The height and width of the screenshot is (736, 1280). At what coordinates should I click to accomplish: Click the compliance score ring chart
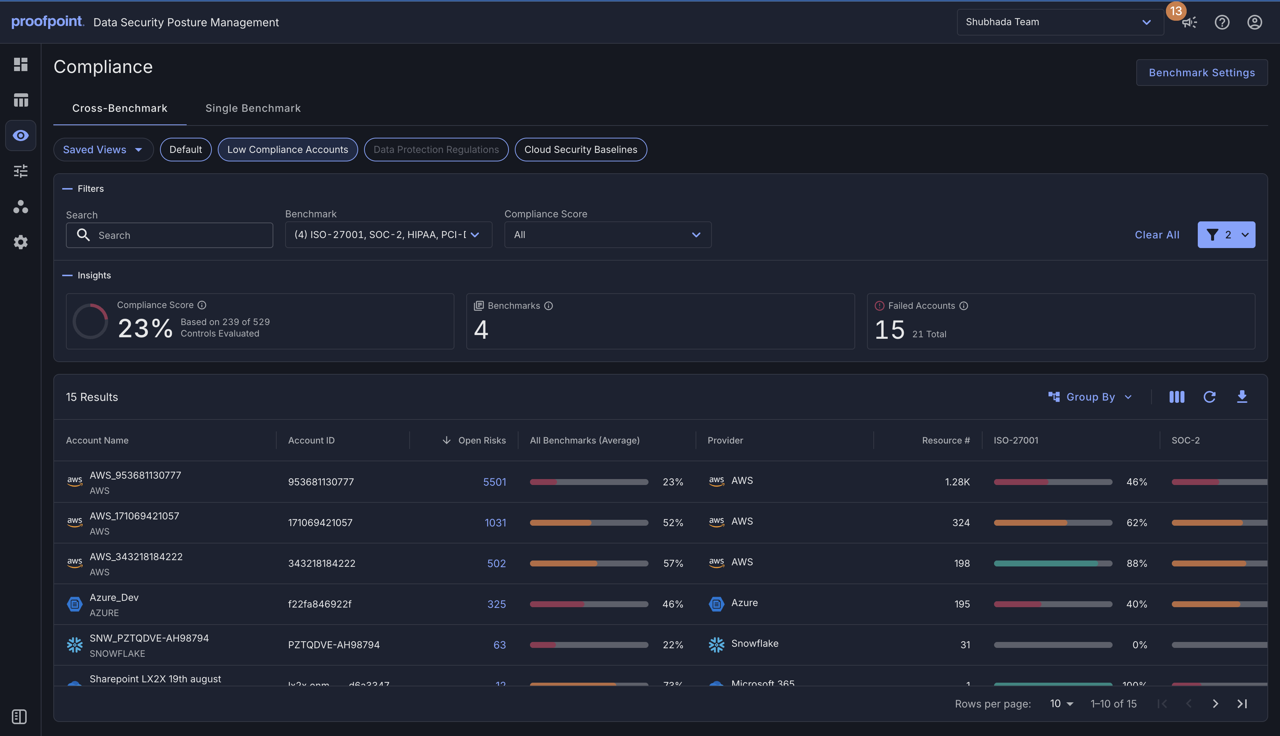(x=90, y=322)
